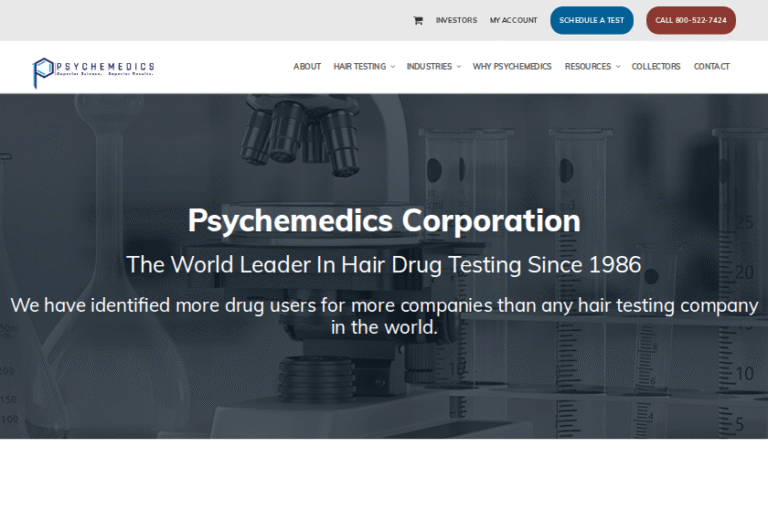Click the Call 800-522-7424 button

pos(690,20)
